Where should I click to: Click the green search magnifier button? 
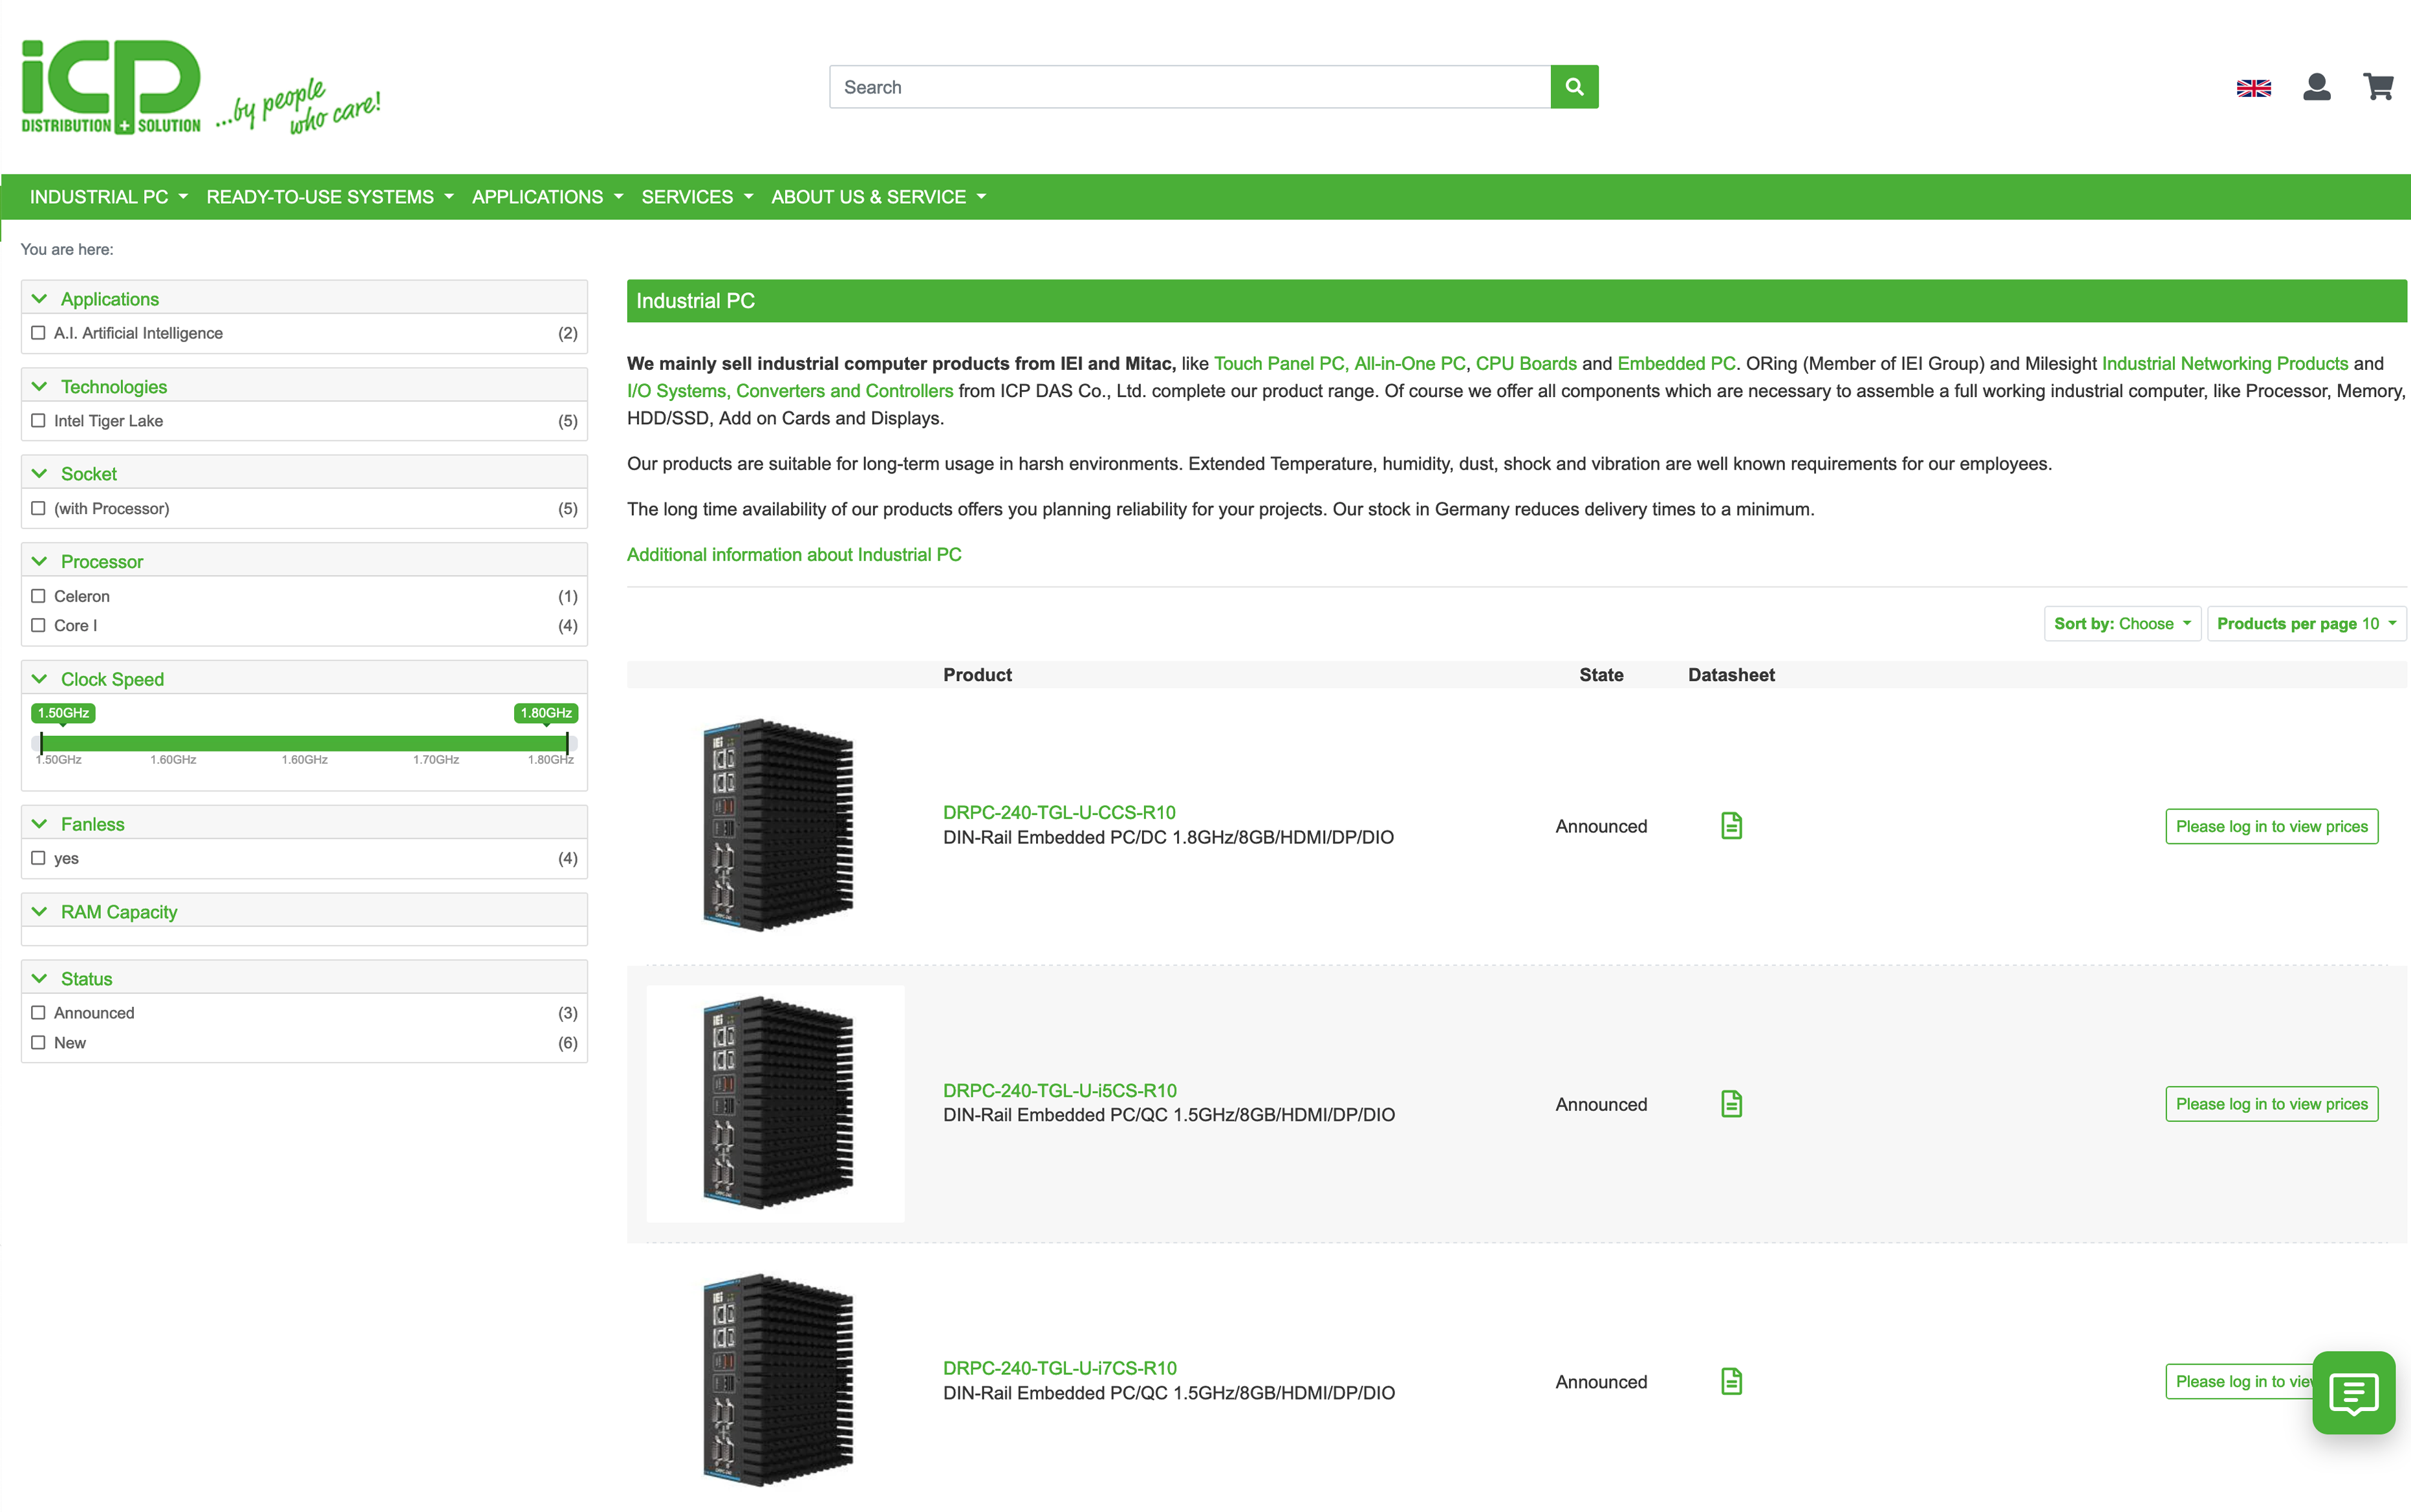click(1574, 87)
